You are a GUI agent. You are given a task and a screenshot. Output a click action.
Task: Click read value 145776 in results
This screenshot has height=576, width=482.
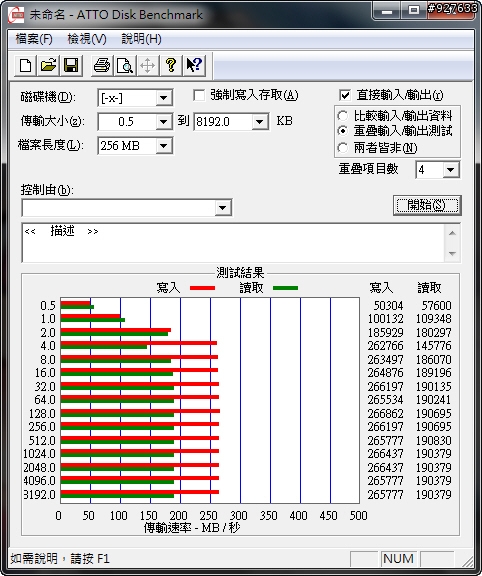pos(434,346)
